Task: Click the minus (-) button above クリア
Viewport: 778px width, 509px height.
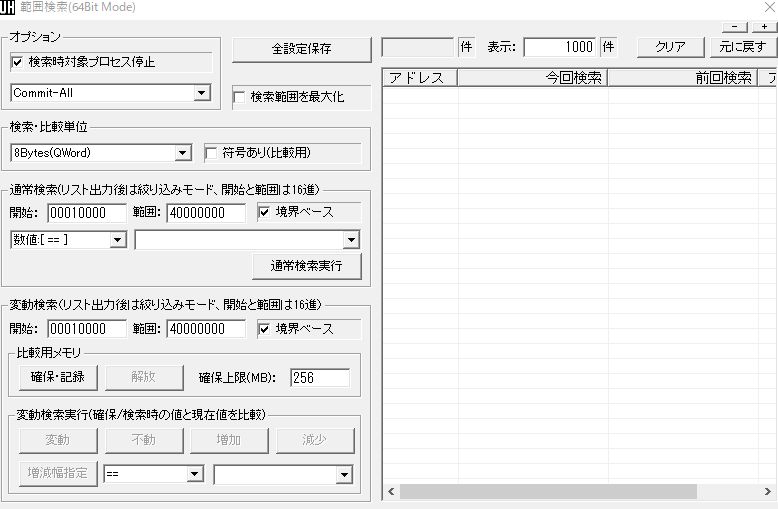Action: pyautogui.click(x=735, y=27)
